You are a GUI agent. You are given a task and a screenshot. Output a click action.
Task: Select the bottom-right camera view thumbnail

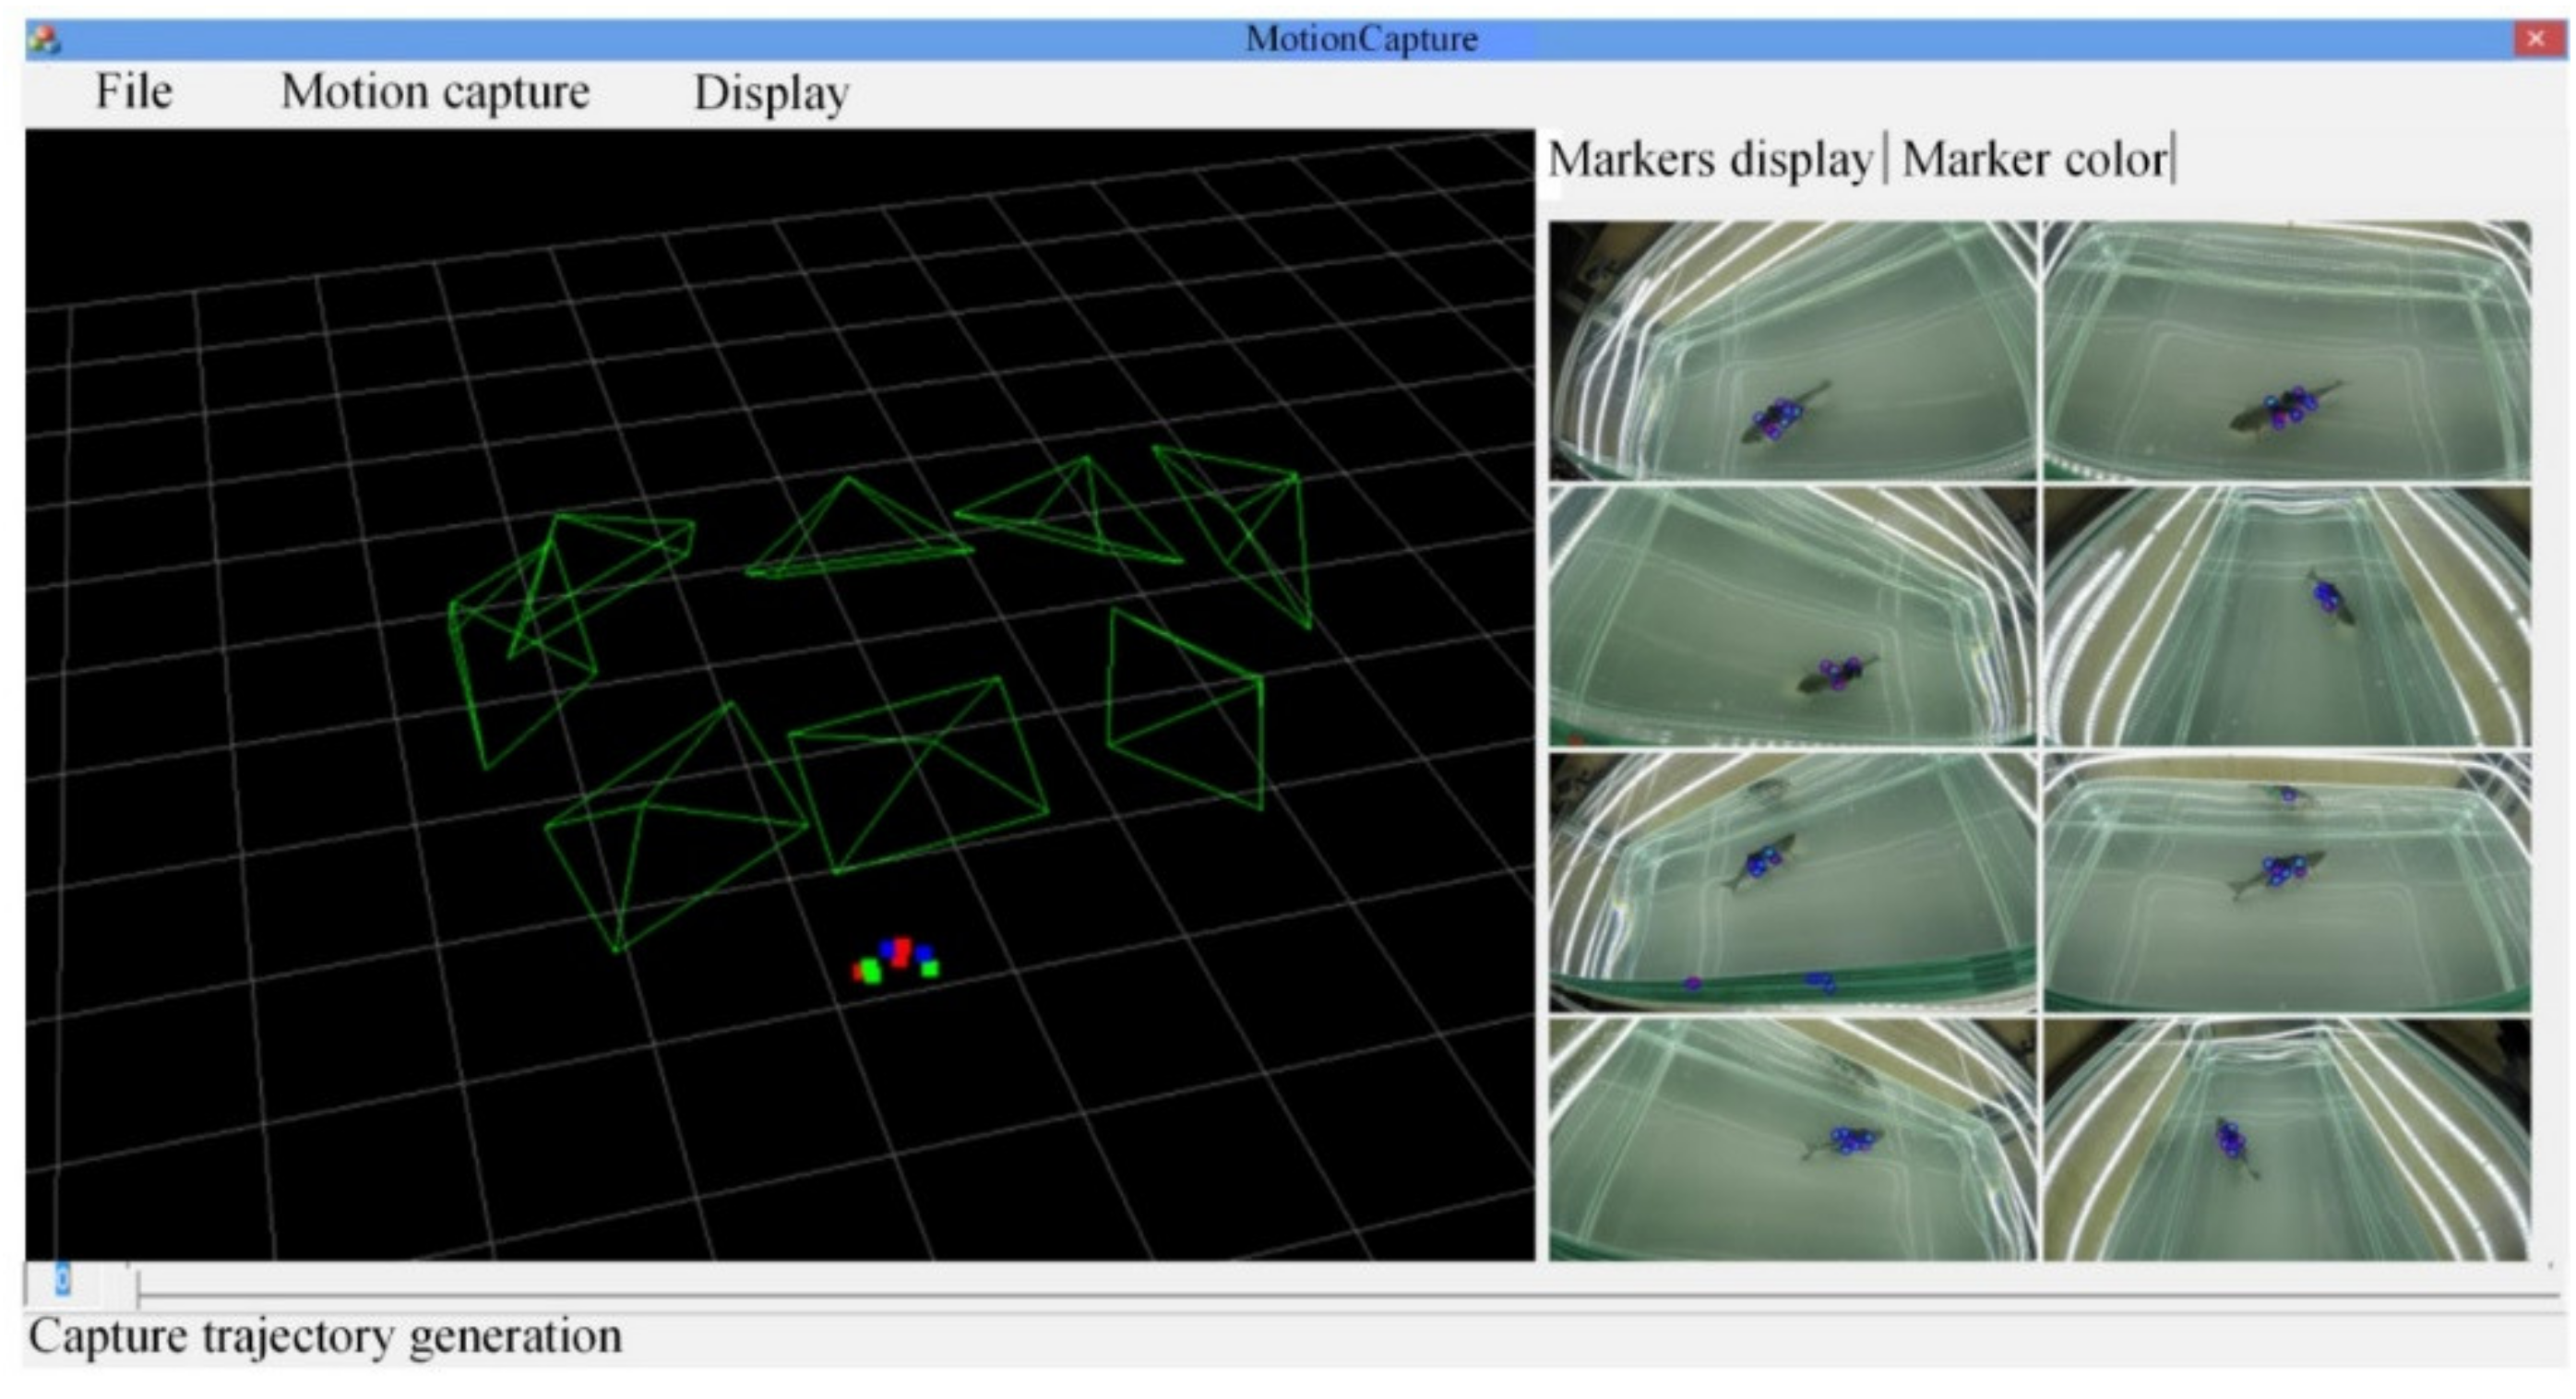pyautogui.click(x=2286, y=1140)
